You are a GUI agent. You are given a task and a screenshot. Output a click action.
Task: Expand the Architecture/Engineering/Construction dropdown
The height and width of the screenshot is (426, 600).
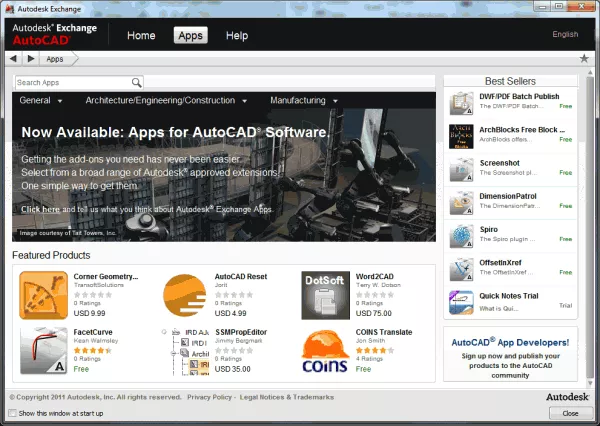point(166,101)
